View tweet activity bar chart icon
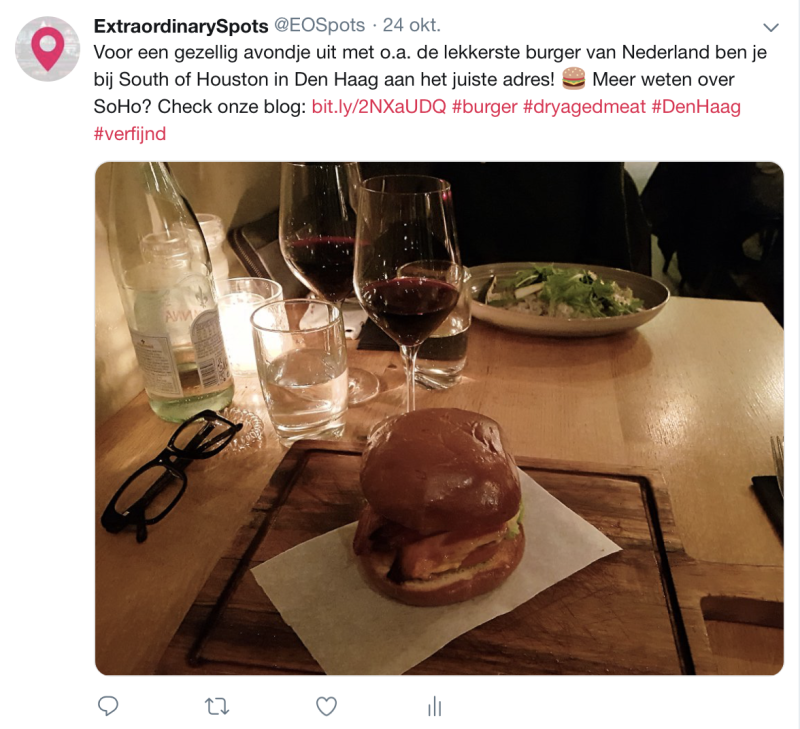The height and width of the screenshot is (729, 800). click(435, 707)
